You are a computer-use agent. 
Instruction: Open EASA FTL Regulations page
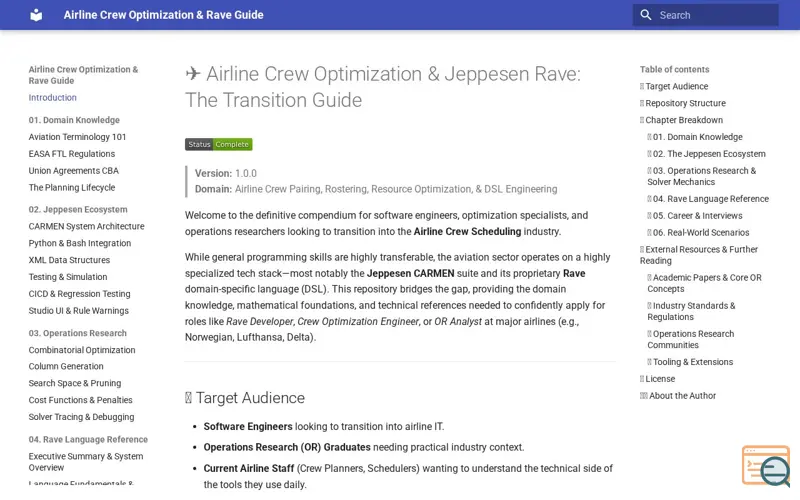pos(71,154)
